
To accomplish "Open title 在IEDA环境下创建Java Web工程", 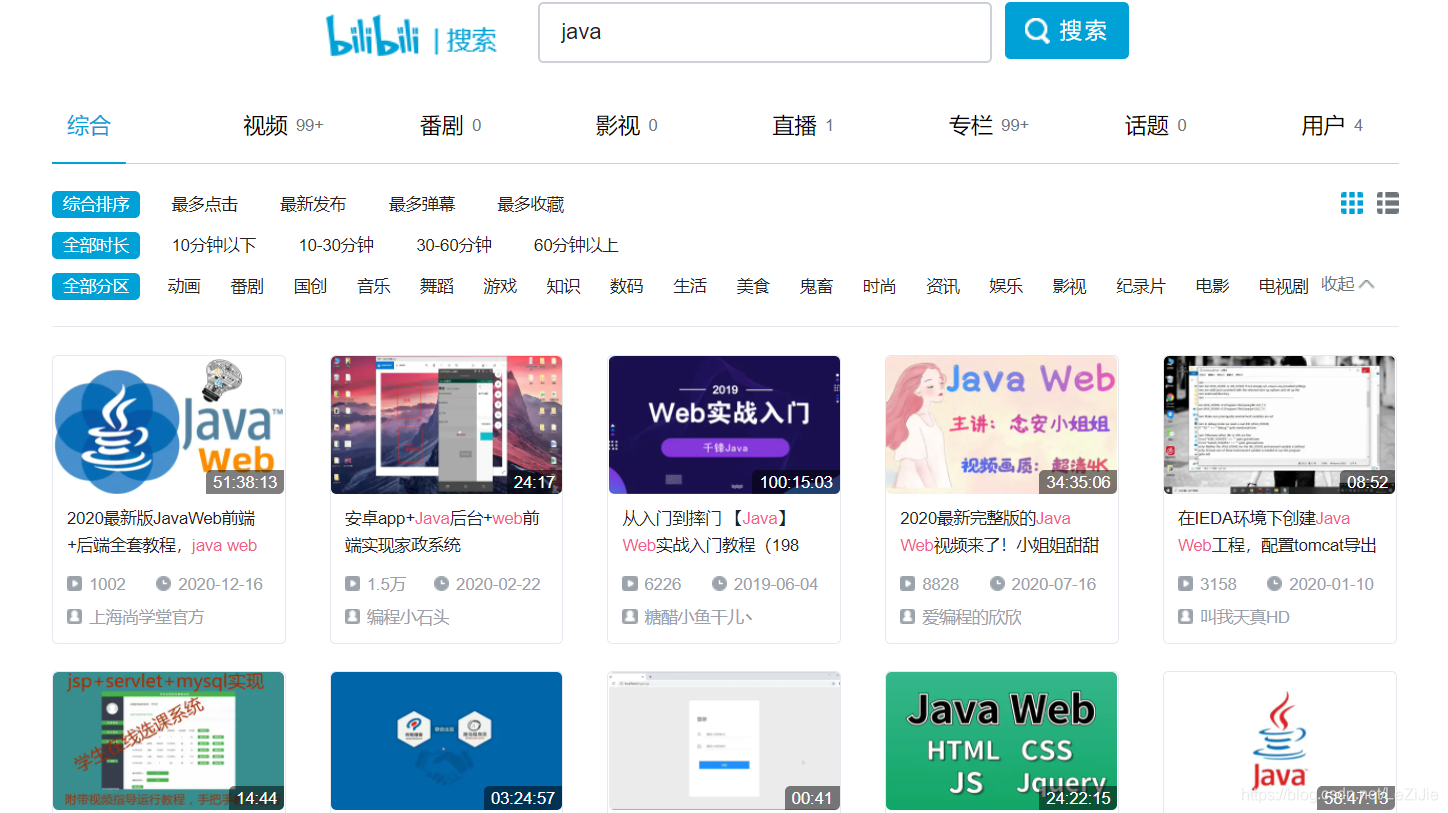I will point(1277,532).
